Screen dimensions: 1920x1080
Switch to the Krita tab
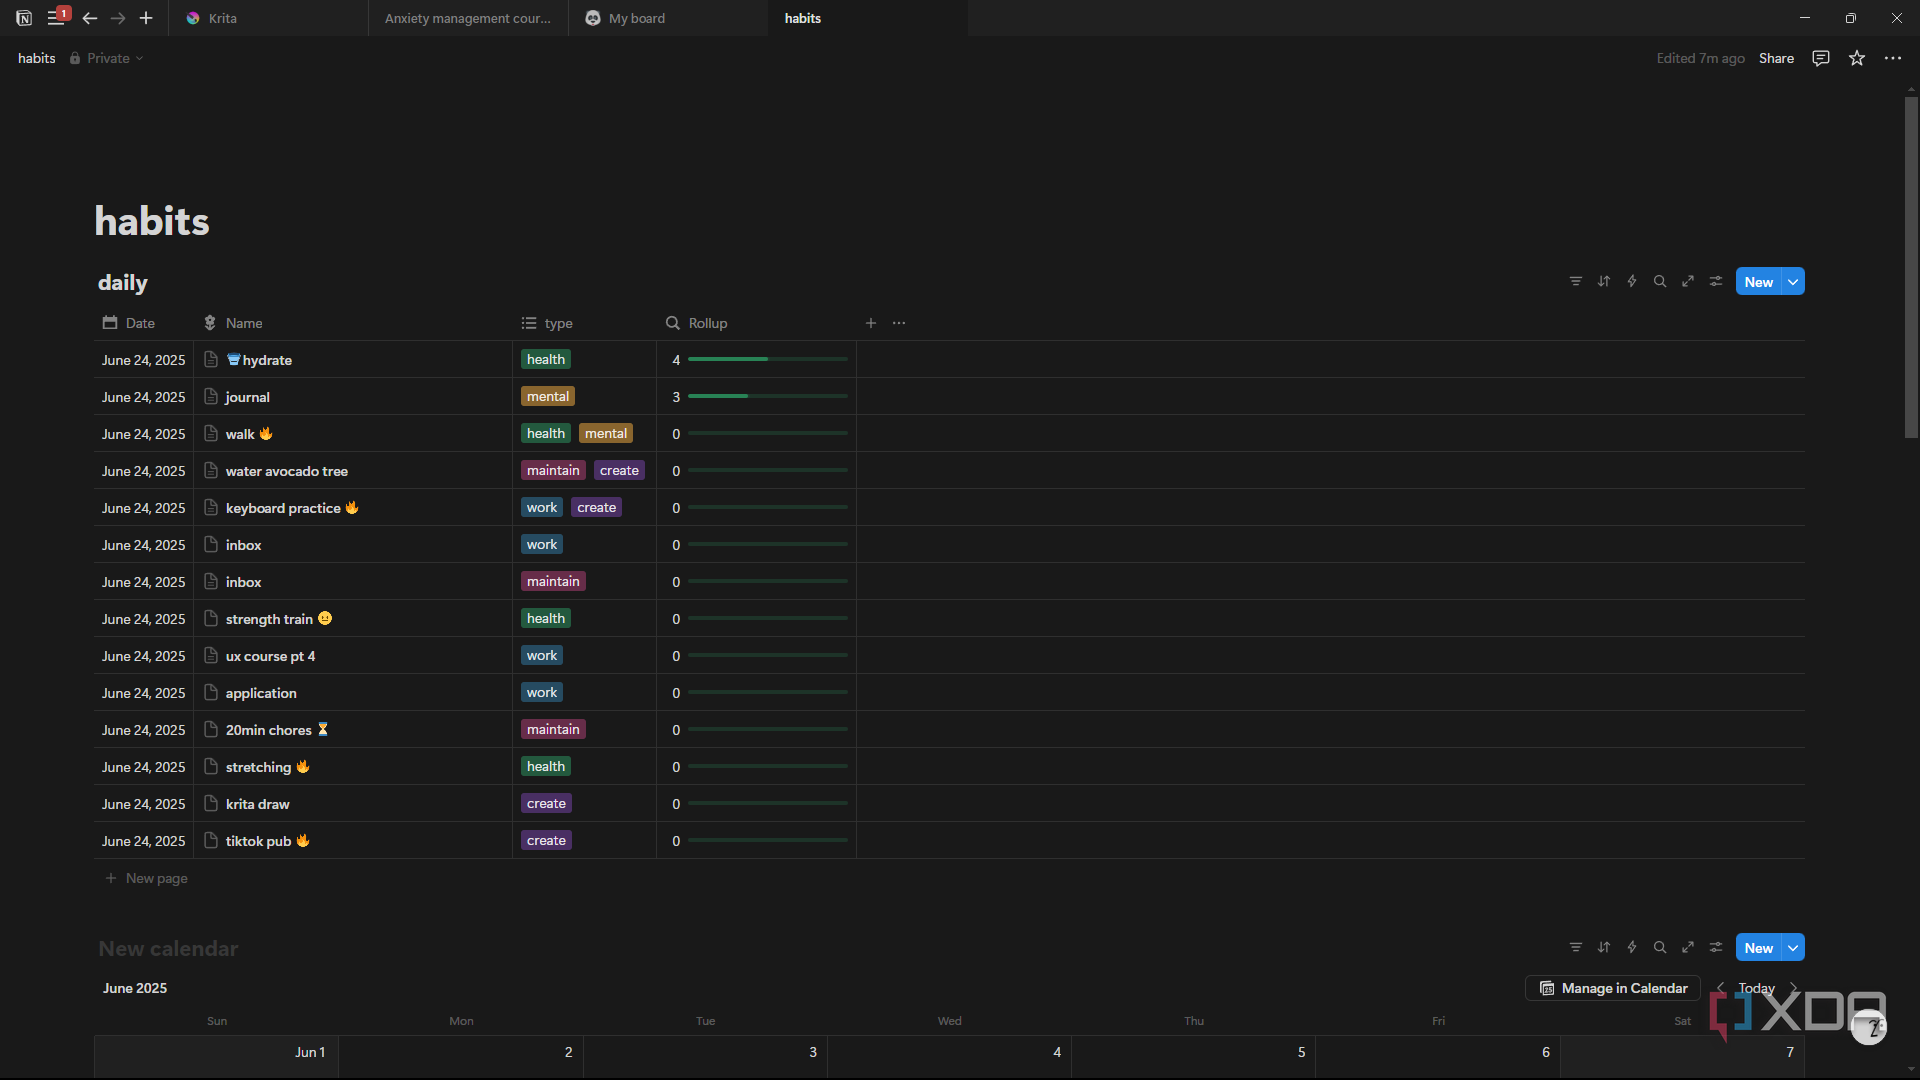pyautogui.click(x=268, y=18)
